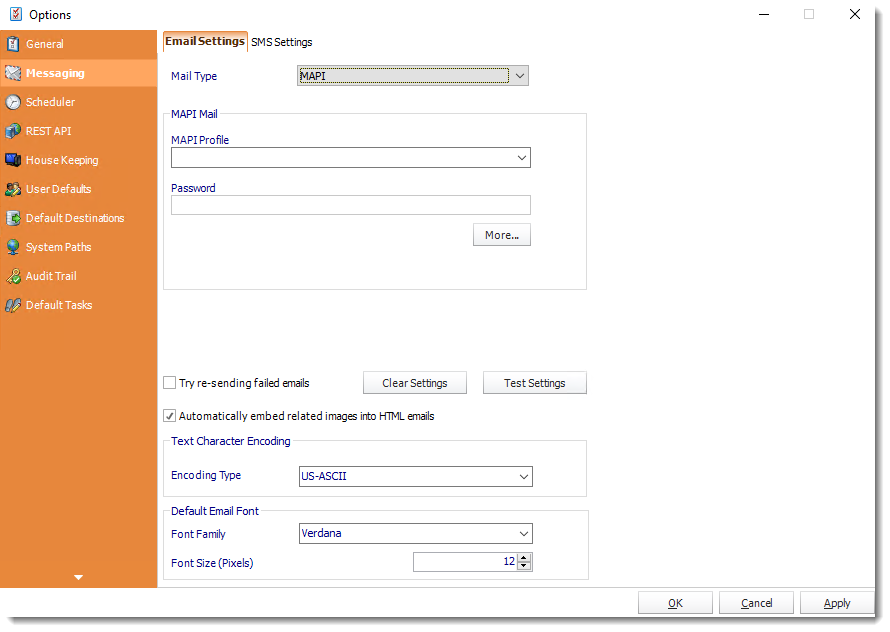Click the REST API icon

[13, 131]
